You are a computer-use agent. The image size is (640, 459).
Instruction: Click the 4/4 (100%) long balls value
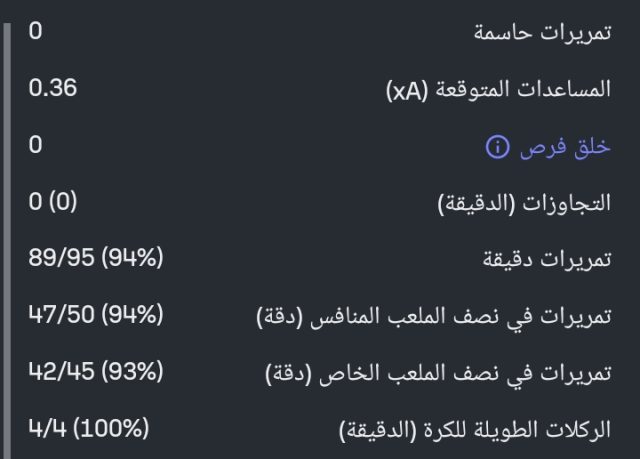[x=89, y=430]
